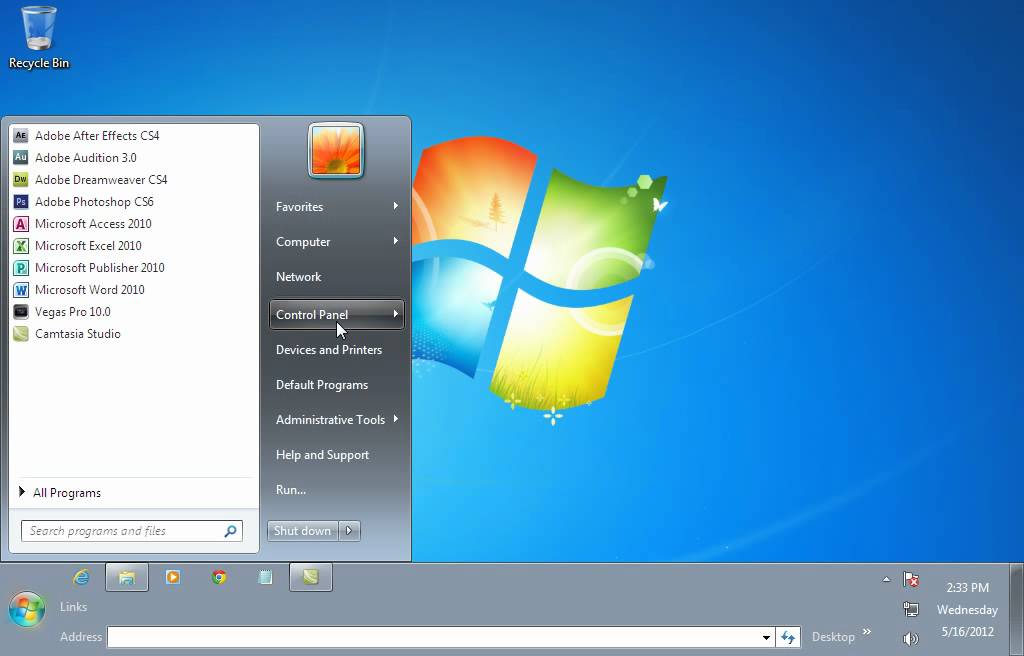Screen dimensions: 1024x656
Task: Launch Adobe Audition 3.0 icon
Action: 21,157
